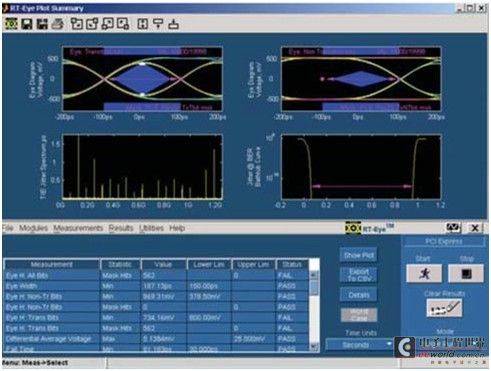Click the Clear Results eraser icon
The width and height of the screenshot is (491, 371).
click(445, 308)
